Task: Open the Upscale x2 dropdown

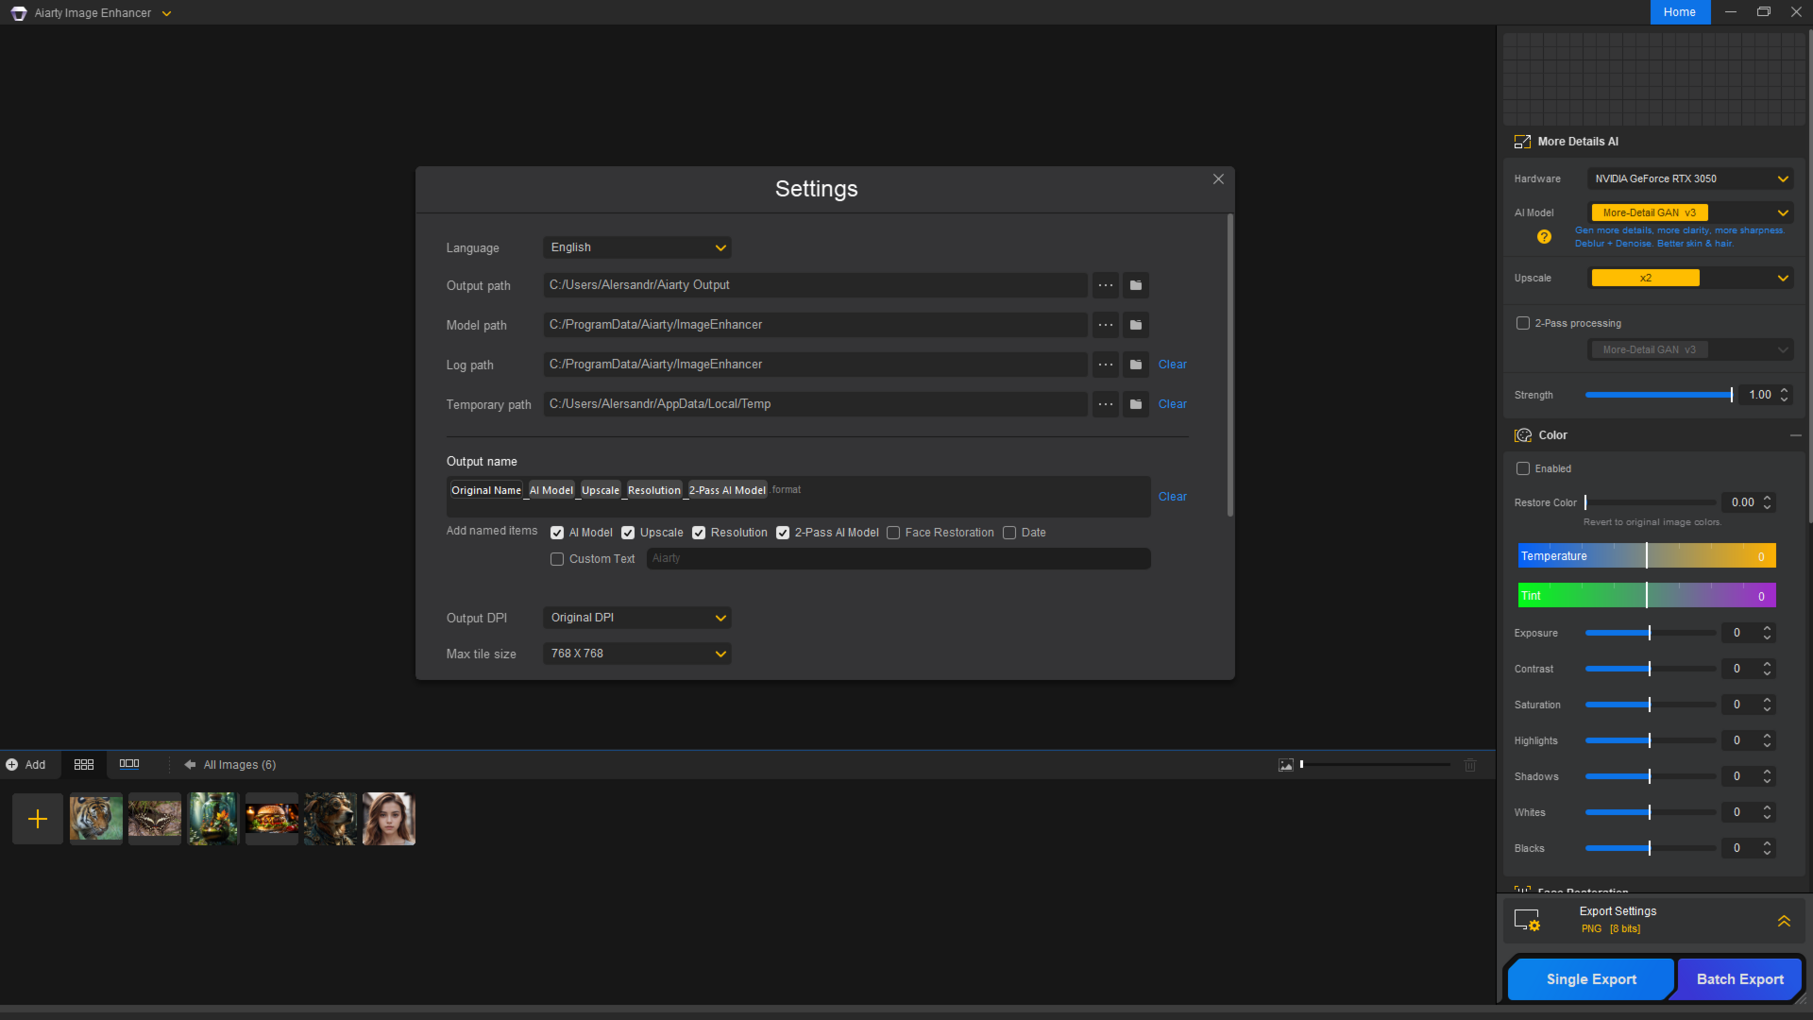Action: pyautogui.click(x=1690, y=278)
